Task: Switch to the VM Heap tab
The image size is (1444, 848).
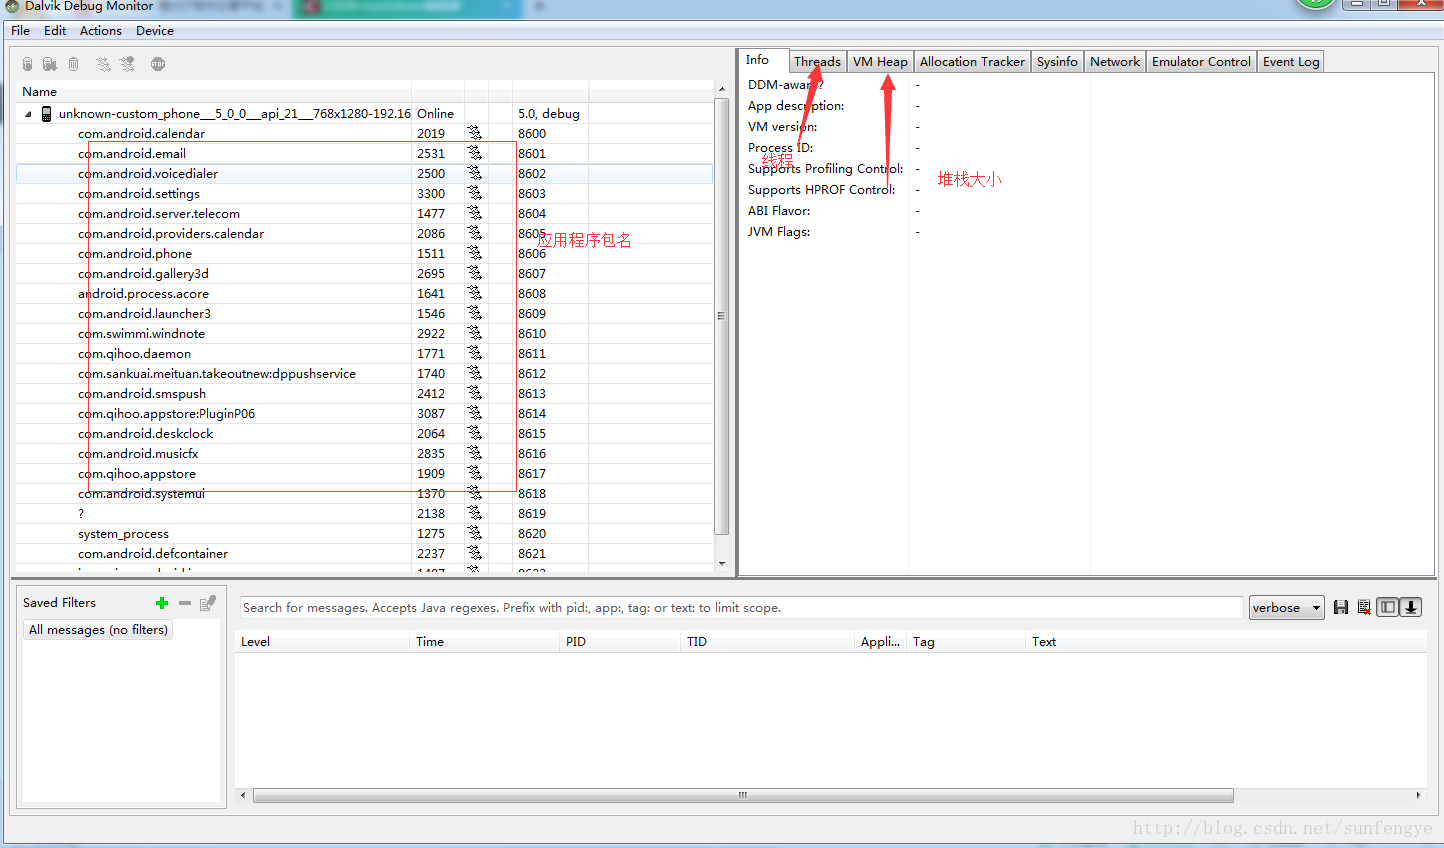Action: click(x=880, y=62)
